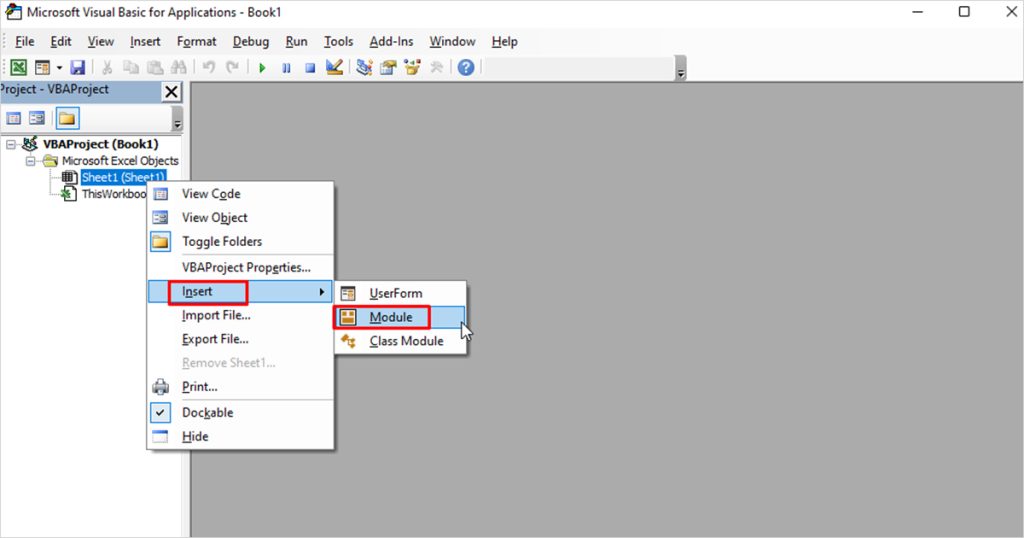The height and width of the screenshot is (538, 1024).
Task: Open the Tools menu
Action: point(338,41)
